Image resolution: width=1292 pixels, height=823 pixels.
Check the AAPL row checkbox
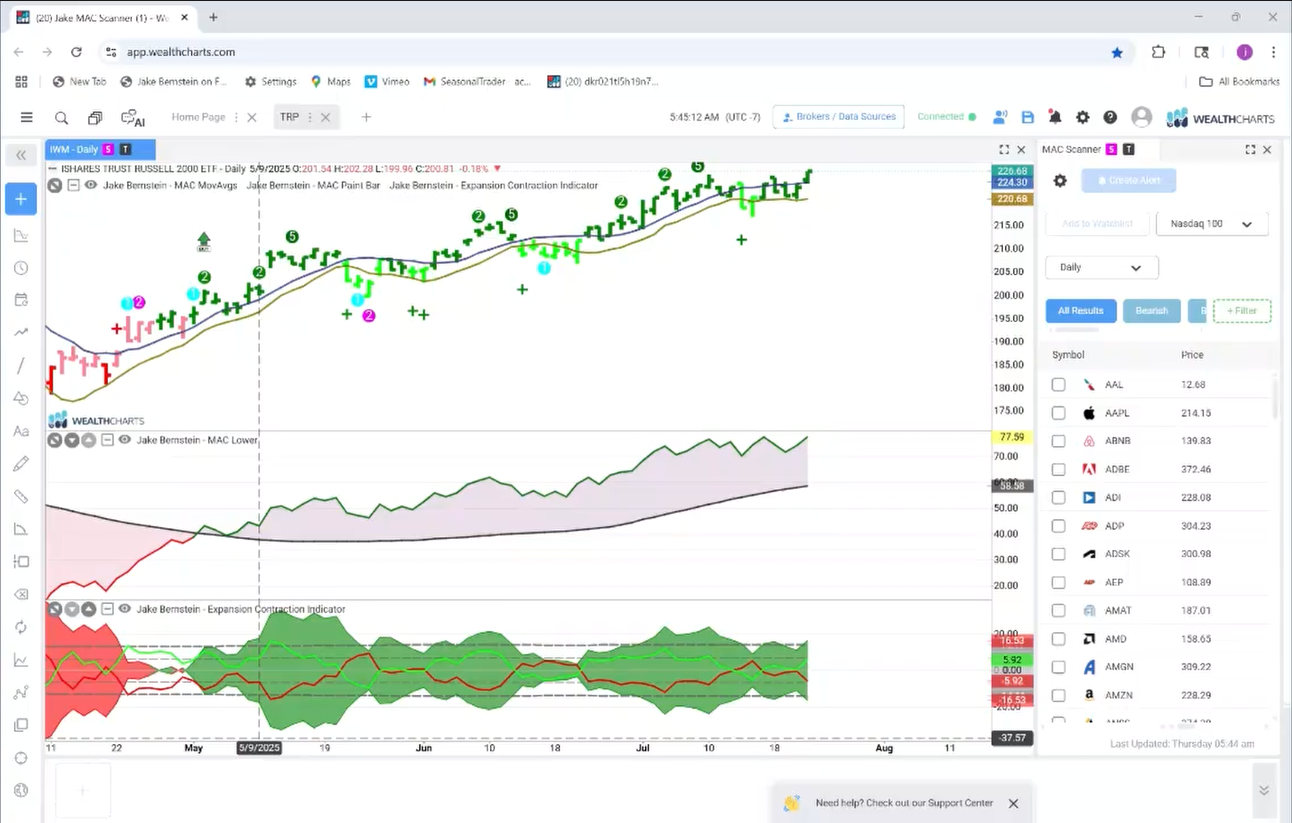[x=1058, y=412]
